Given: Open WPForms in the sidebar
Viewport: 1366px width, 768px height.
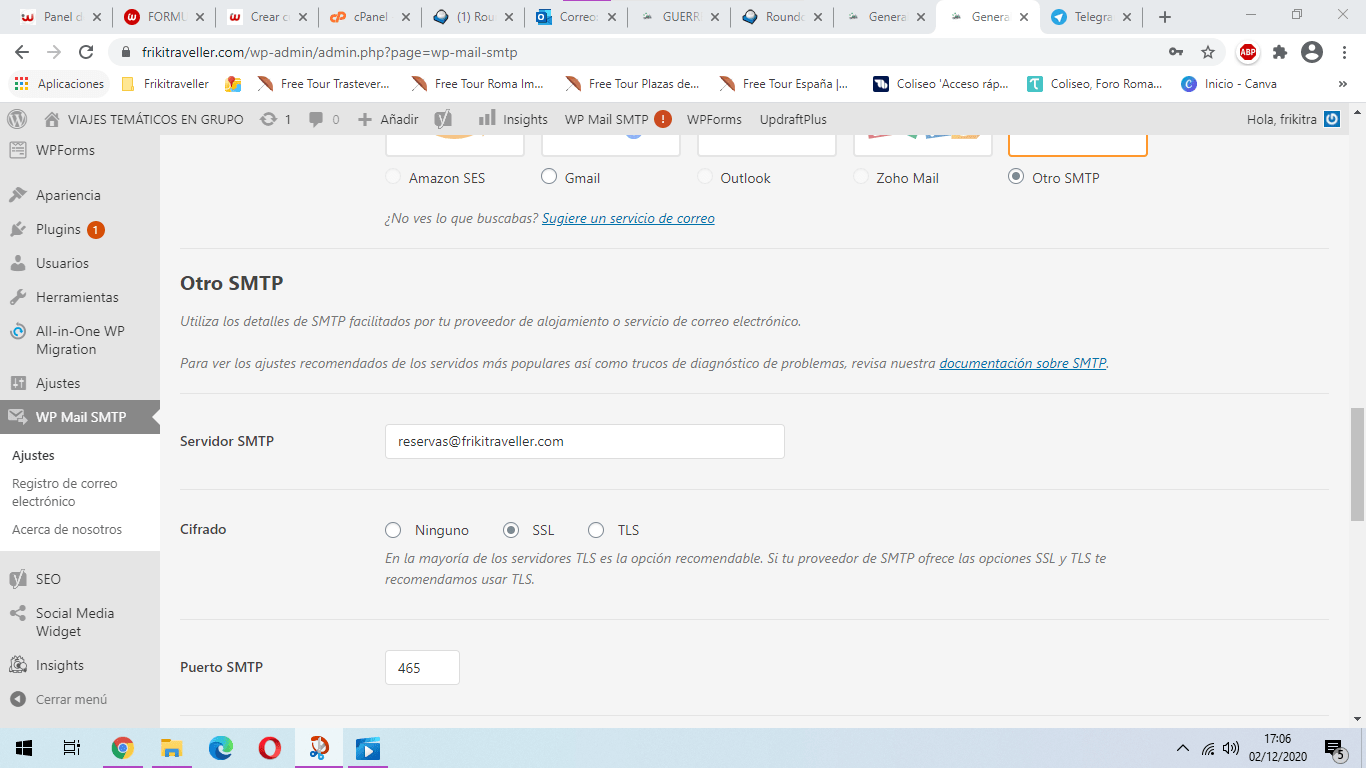Looking at the screenshot, I should pyautogui.click(x=80, y=150).
